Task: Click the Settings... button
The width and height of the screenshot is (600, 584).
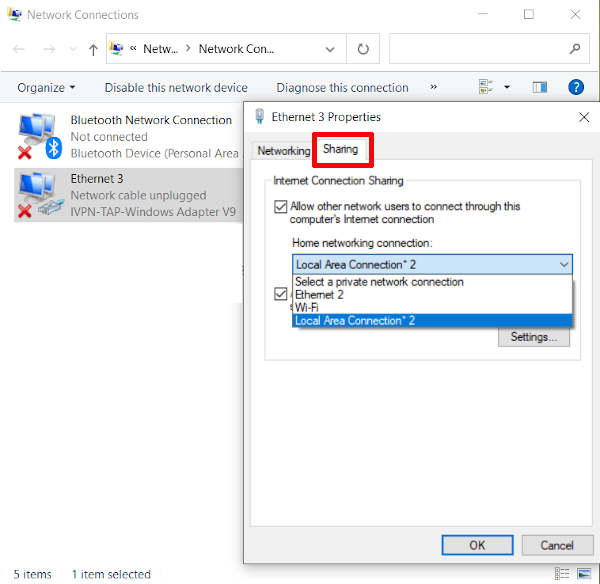Action: pyautogui.click(x=533, y=337)
